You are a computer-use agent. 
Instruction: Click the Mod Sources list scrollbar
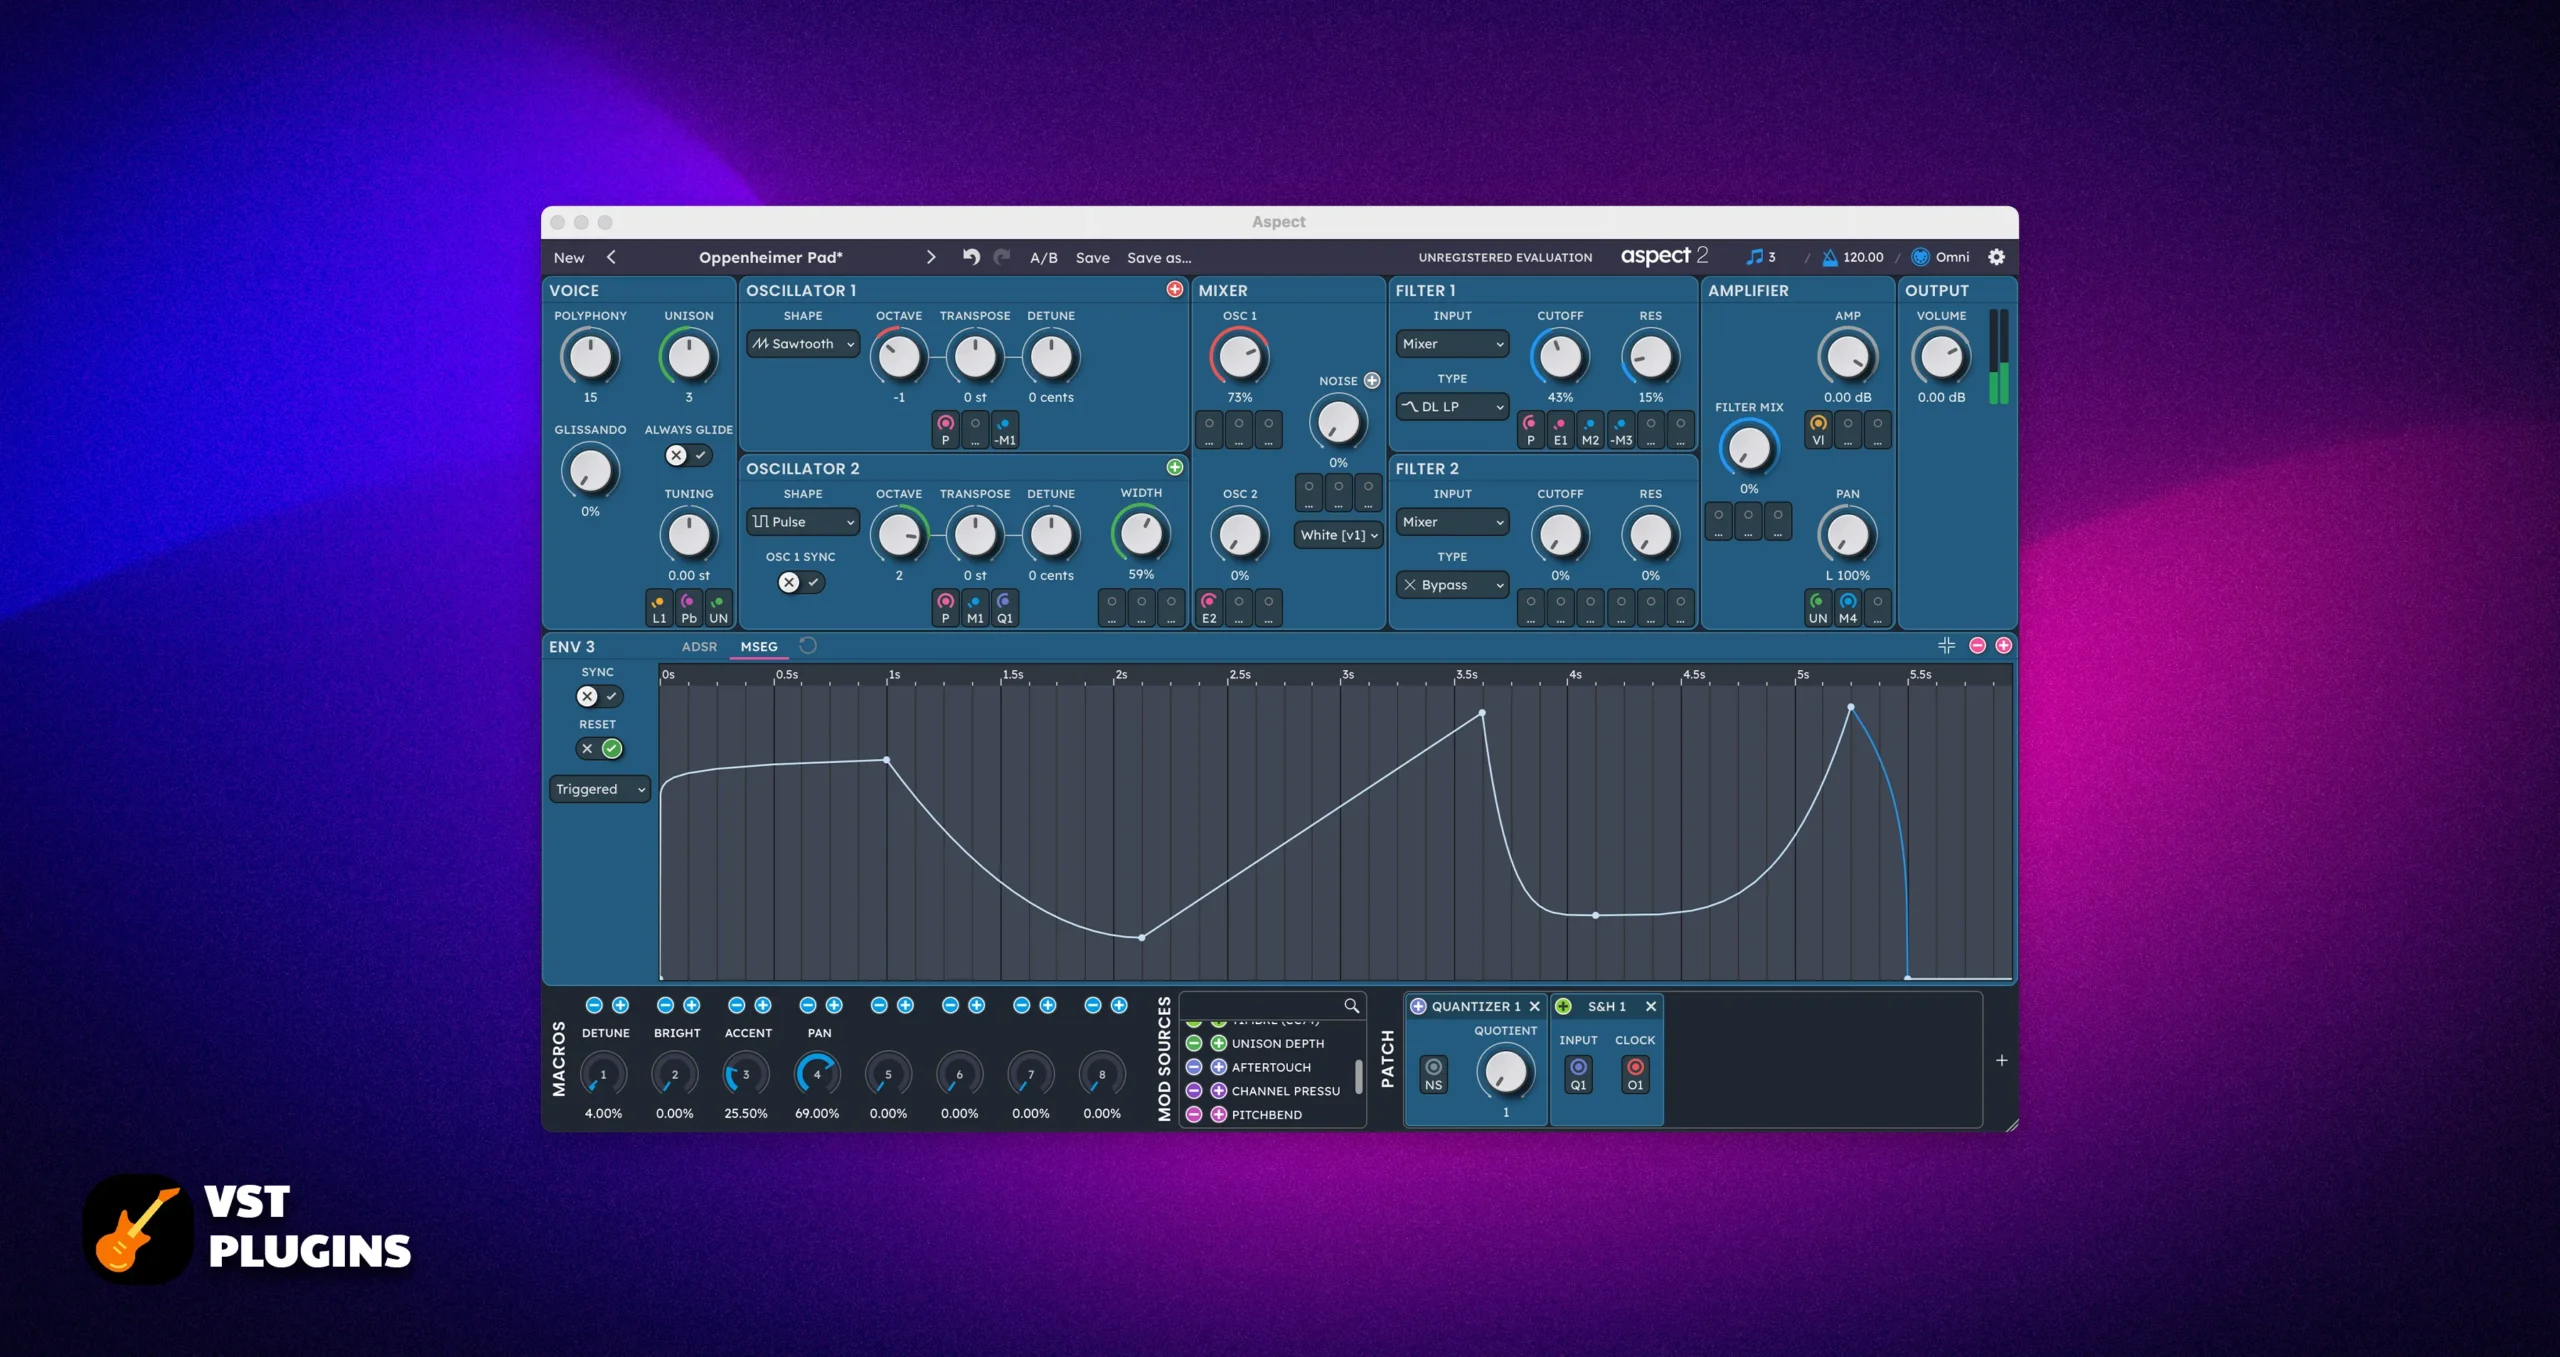point(1358,1077)
